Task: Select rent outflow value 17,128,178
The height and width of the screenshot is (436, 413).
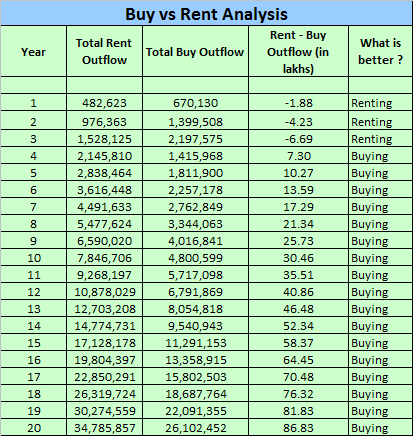Action: tap(104, 343)
